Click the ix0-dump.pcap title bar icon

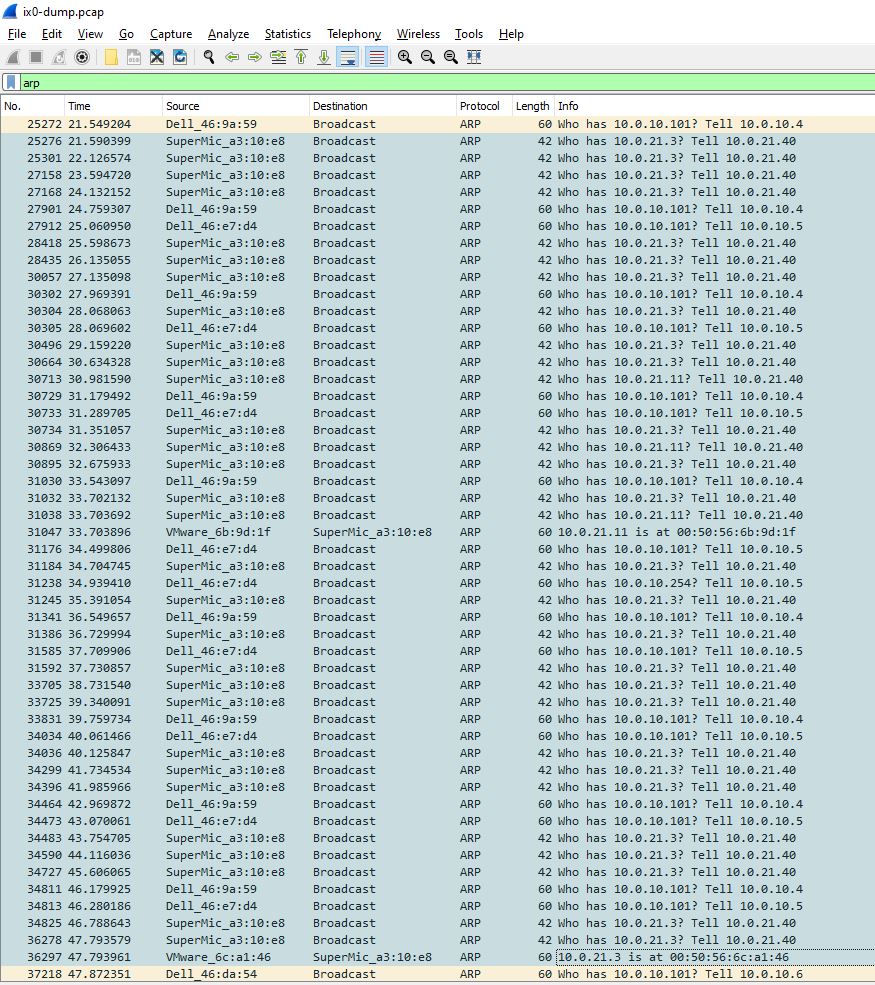coord(10,11)
